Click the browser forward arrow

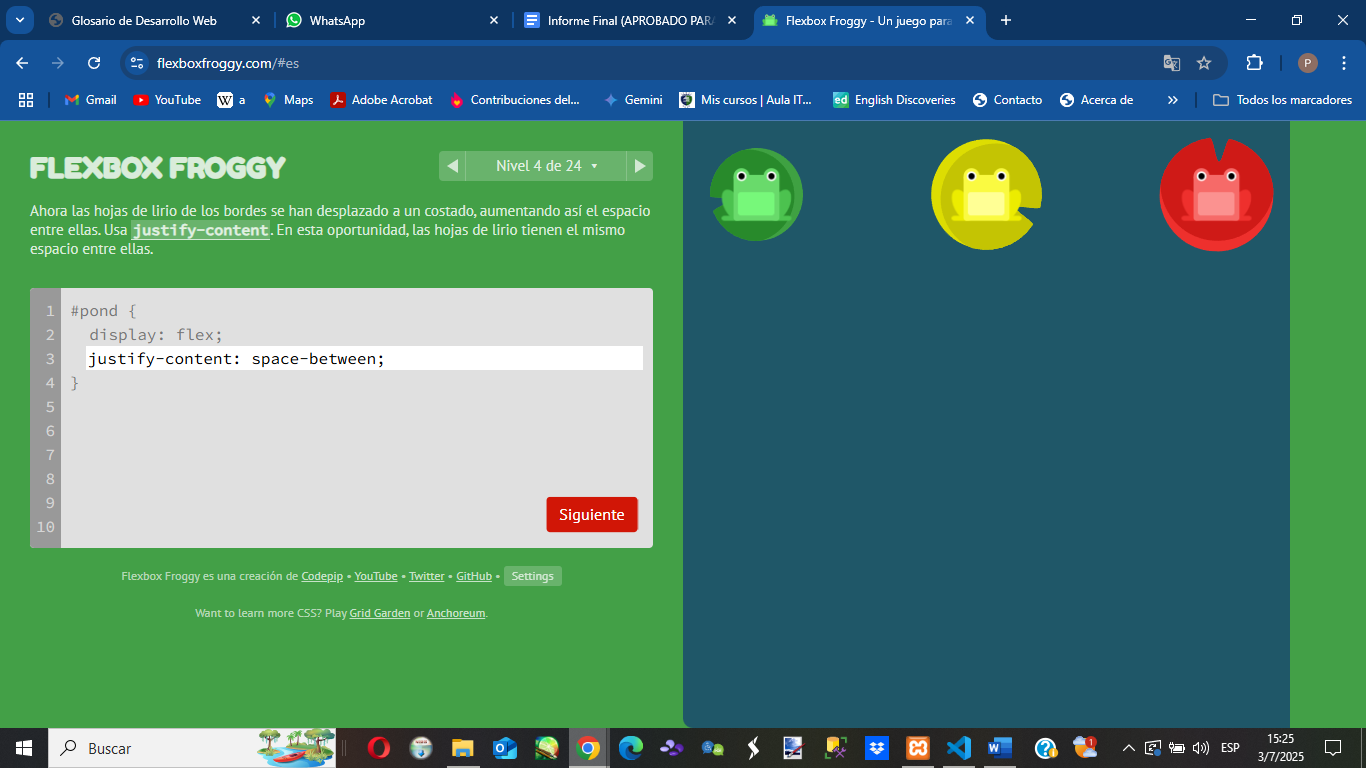coord(58,63)
